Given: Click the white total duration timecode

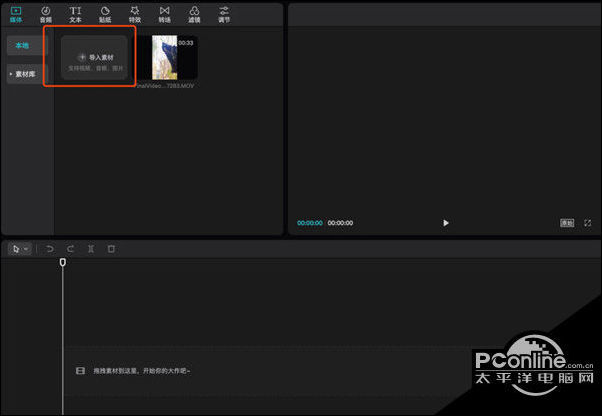Looking at the screenshot, I should [x=340, y=223].
